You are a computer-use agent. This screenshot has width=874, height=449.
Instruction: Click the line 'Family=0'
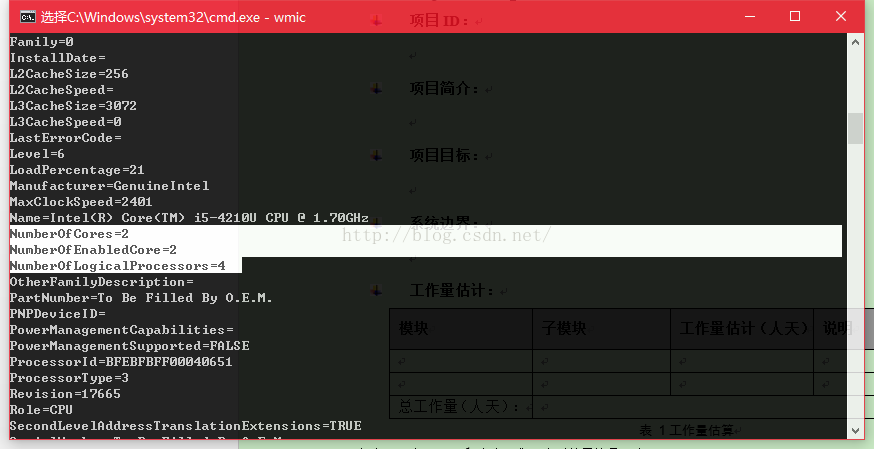tap(42, 42)
